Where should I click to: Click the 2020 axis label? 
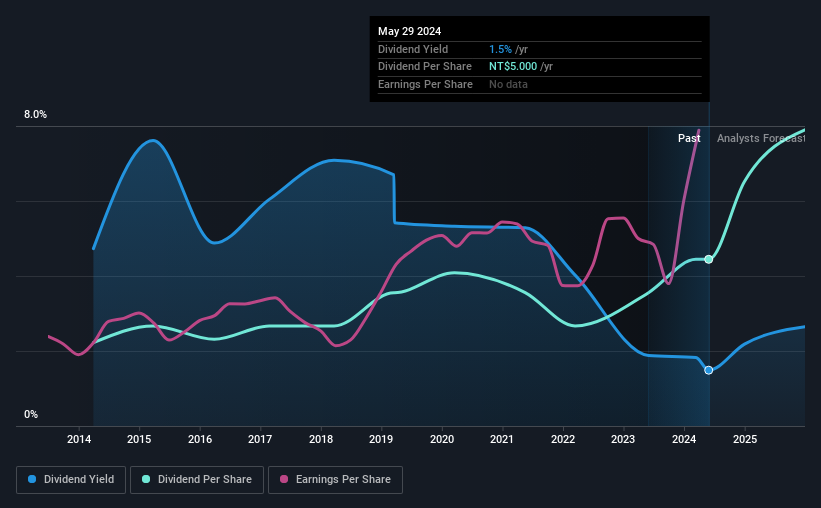(x=442, y=439)
